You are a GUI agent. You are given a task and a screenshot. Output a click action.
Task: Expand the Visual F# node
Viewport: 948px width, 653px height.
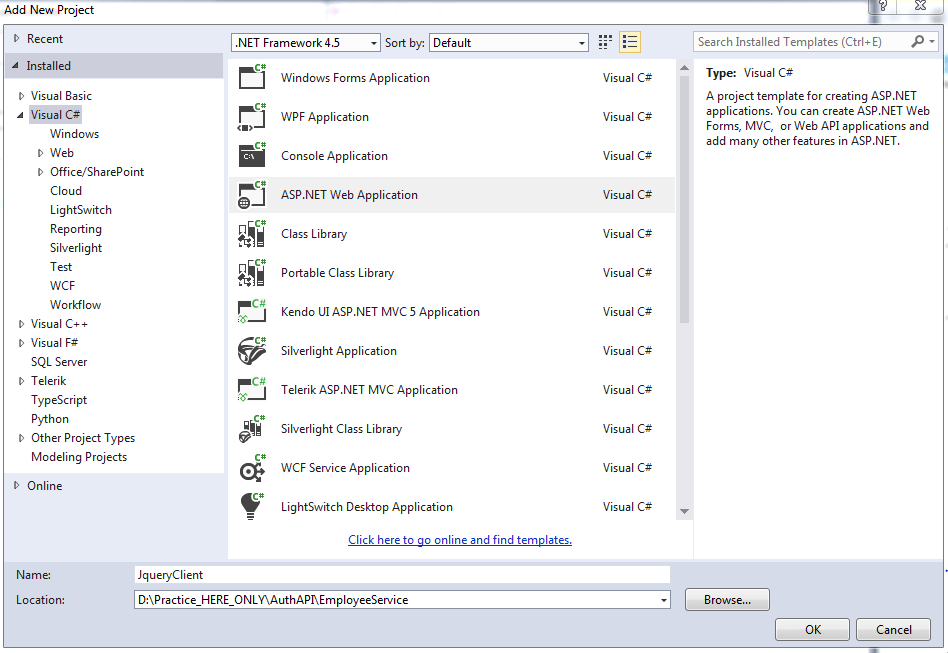(21, 343)
